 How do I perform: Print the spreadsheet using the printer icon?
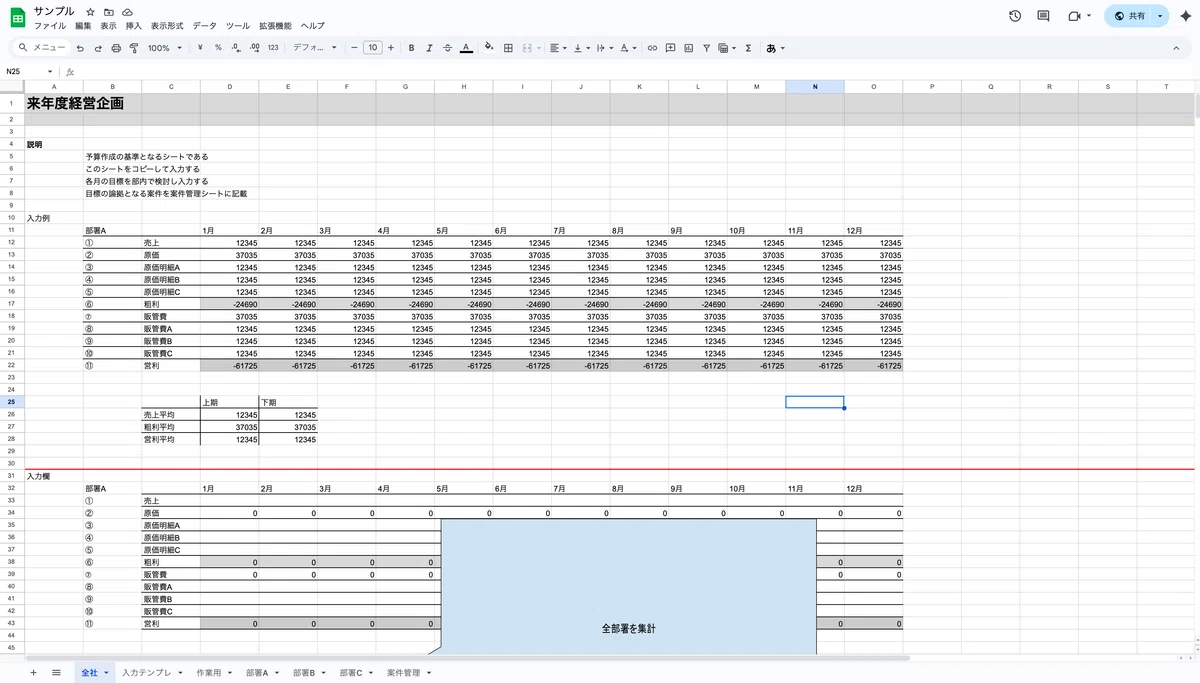point(116,47)
